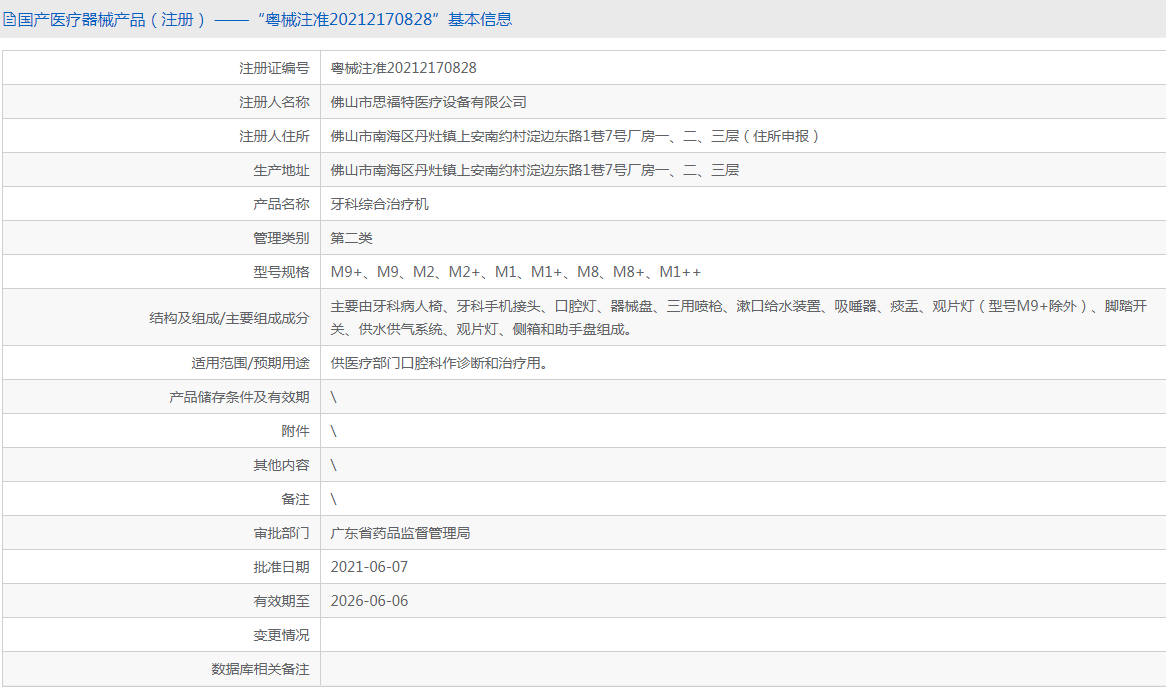Click the 结构及组成 composition description text
This screenshot has width=1166, height=689.
click(x=740, y=317)
